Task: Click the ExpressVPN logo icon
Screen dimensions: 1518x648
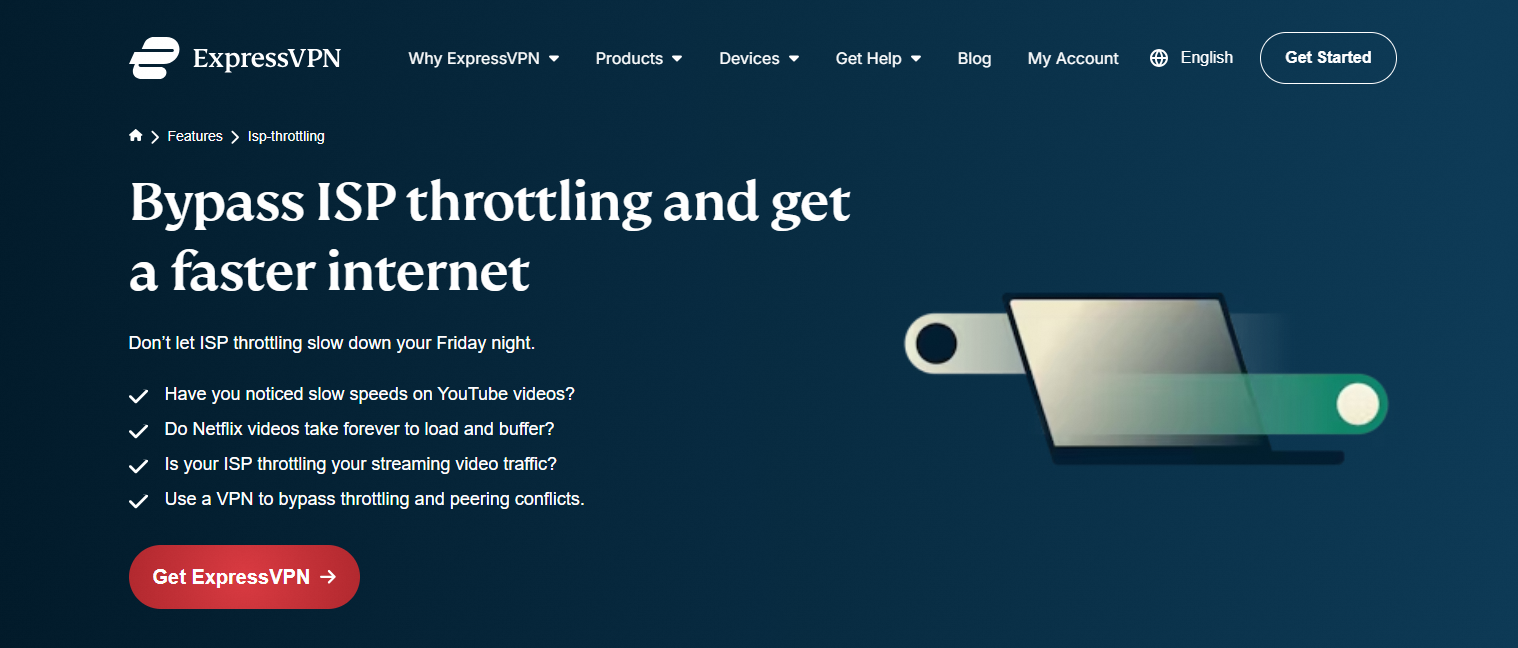Action: 155,58
